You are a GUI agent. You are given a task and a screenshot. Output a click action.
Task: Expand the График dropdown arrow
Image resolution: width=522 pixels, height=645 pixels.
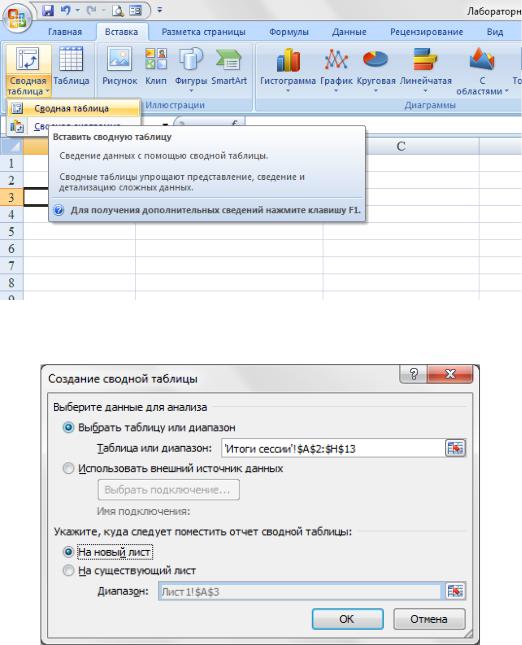point(336,91)
